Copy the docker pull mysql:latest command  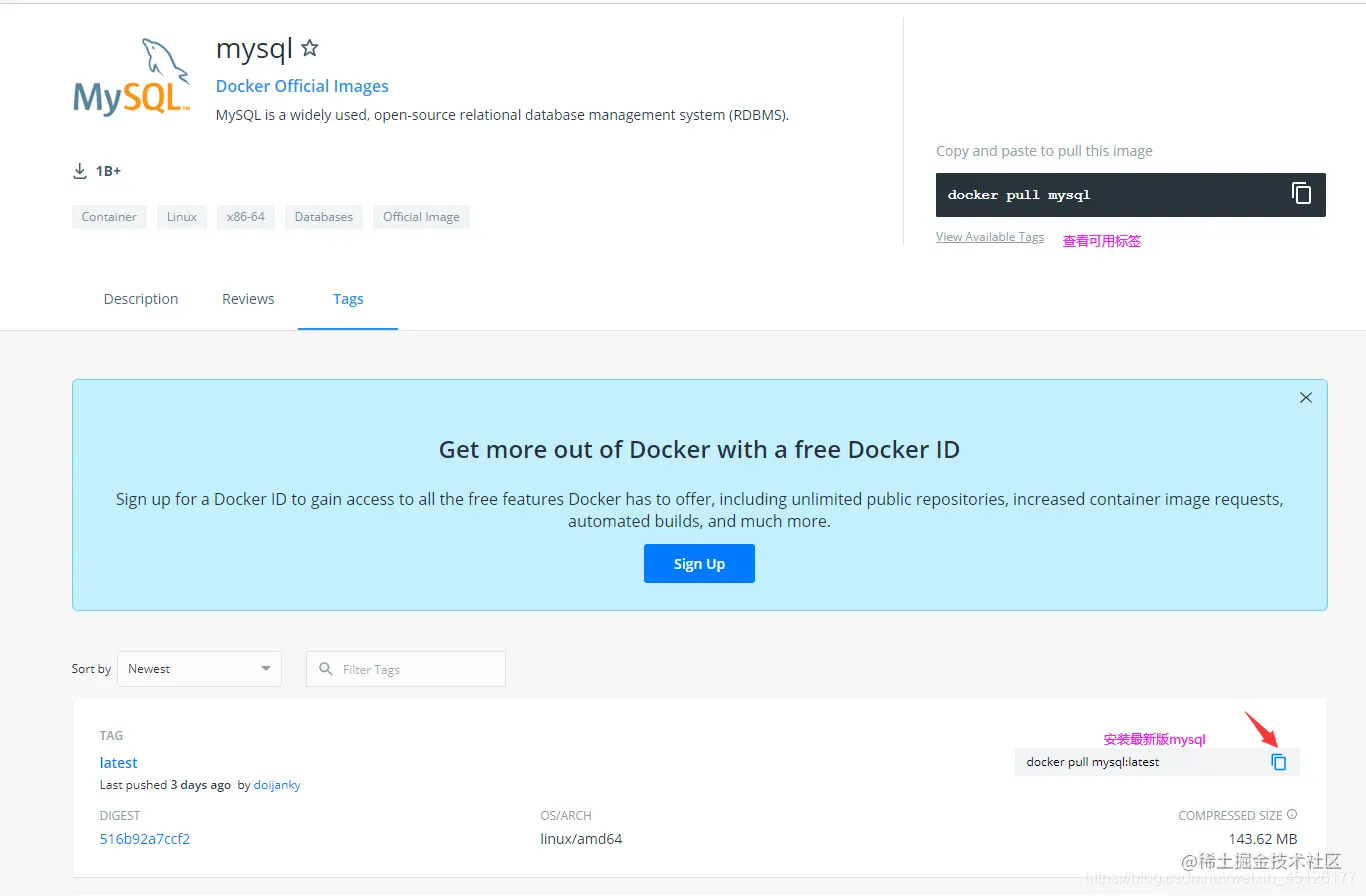(1278, 762)
